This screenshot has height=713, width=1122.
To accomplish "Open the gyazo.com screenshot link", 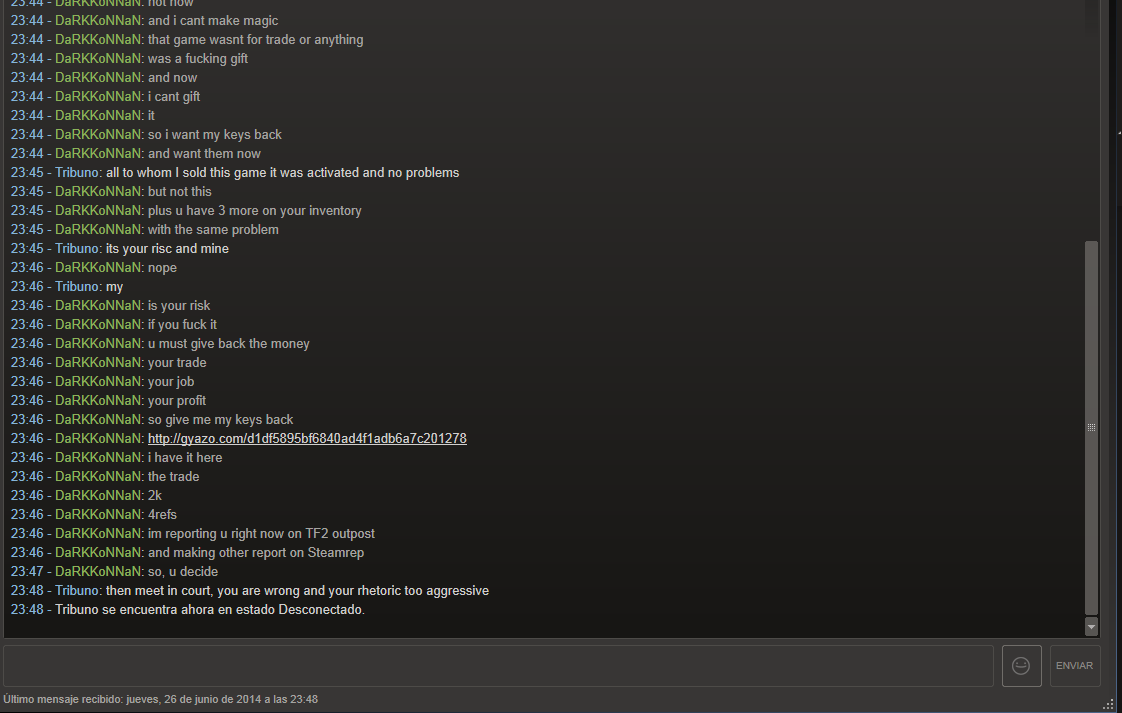I will tap(307, 438).
